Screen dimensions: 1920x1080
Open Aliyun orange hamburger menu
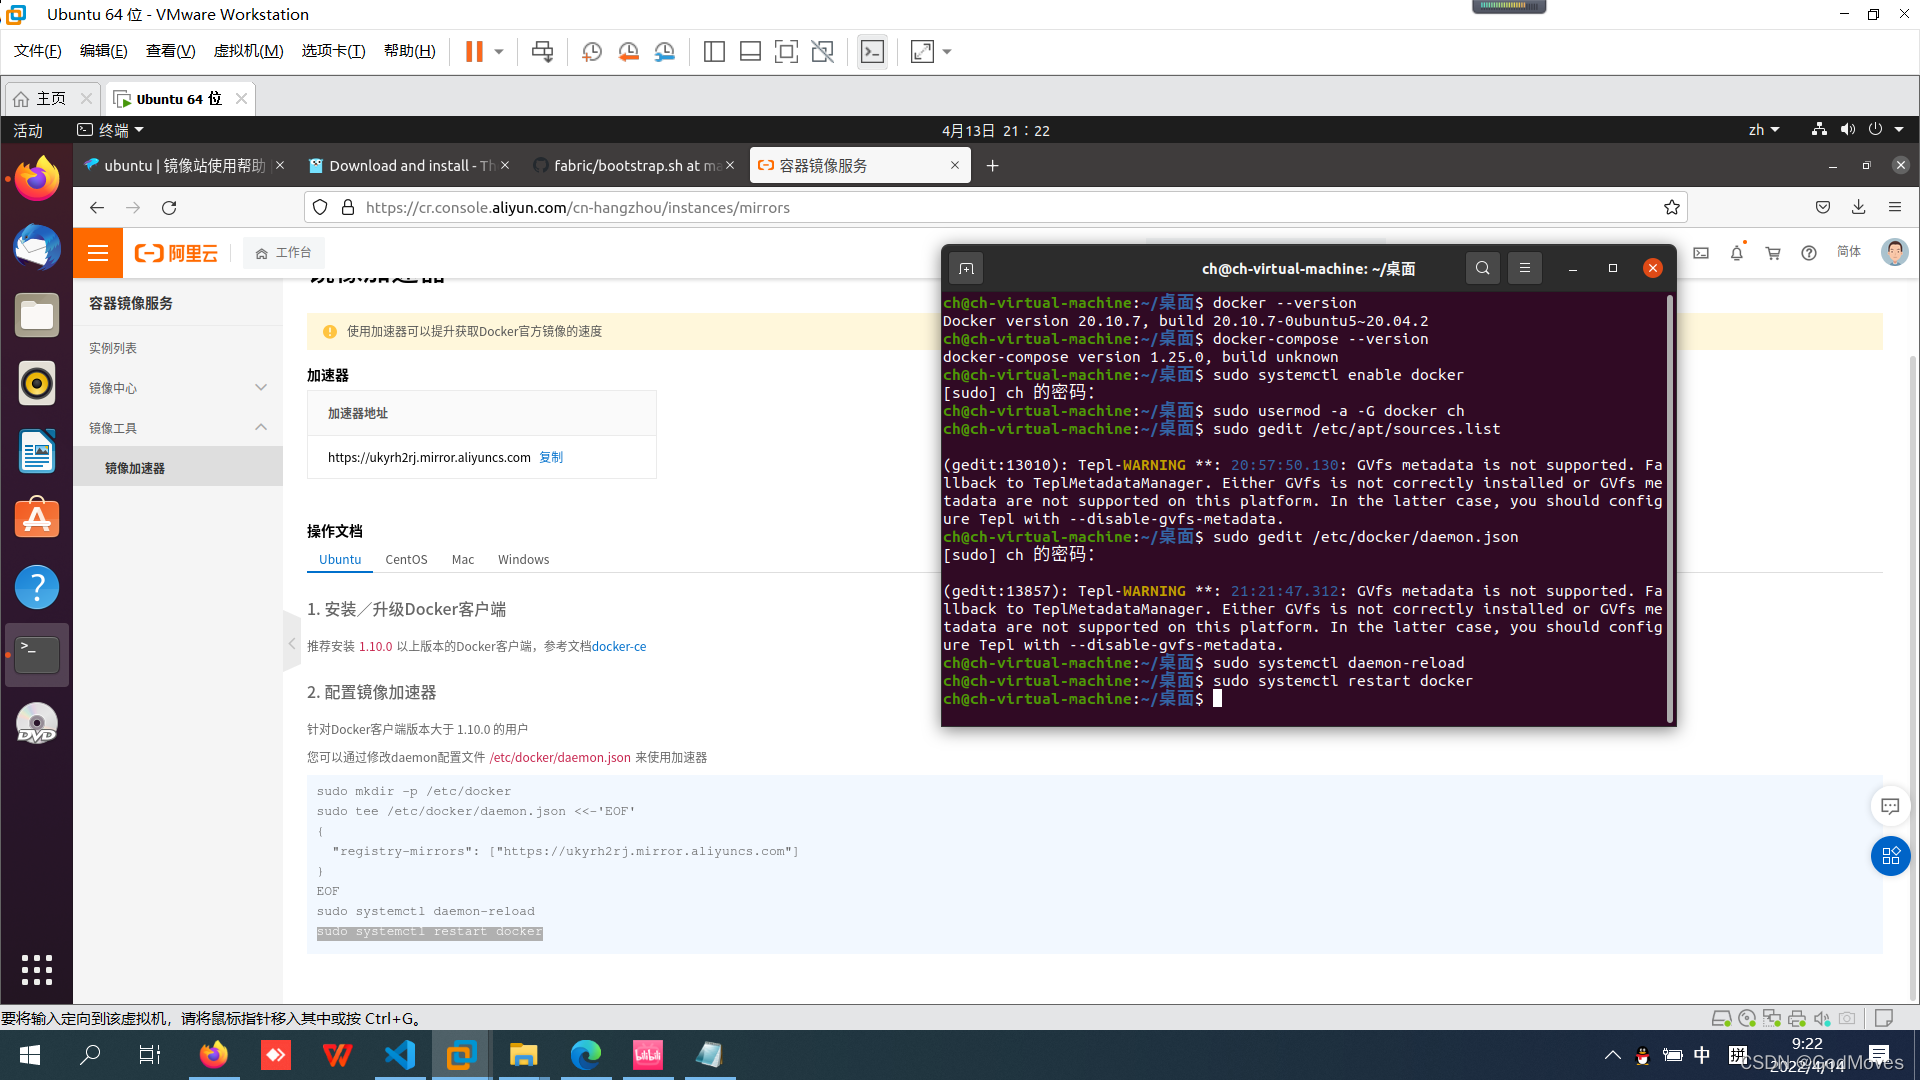(x=98, y=253)
